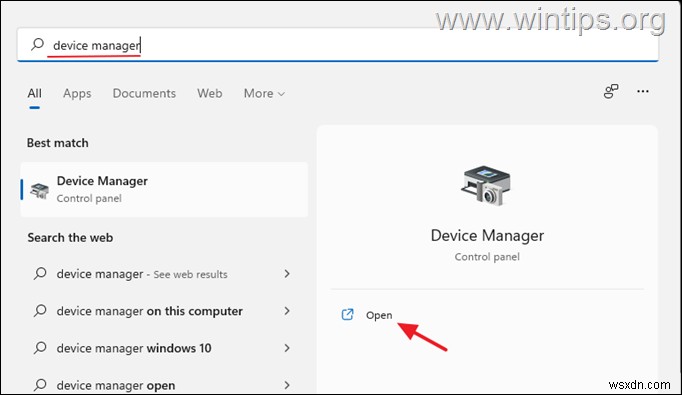
Task: Expand the arrow for 'device manager - See web results'
Action: (x=287, y=274)
